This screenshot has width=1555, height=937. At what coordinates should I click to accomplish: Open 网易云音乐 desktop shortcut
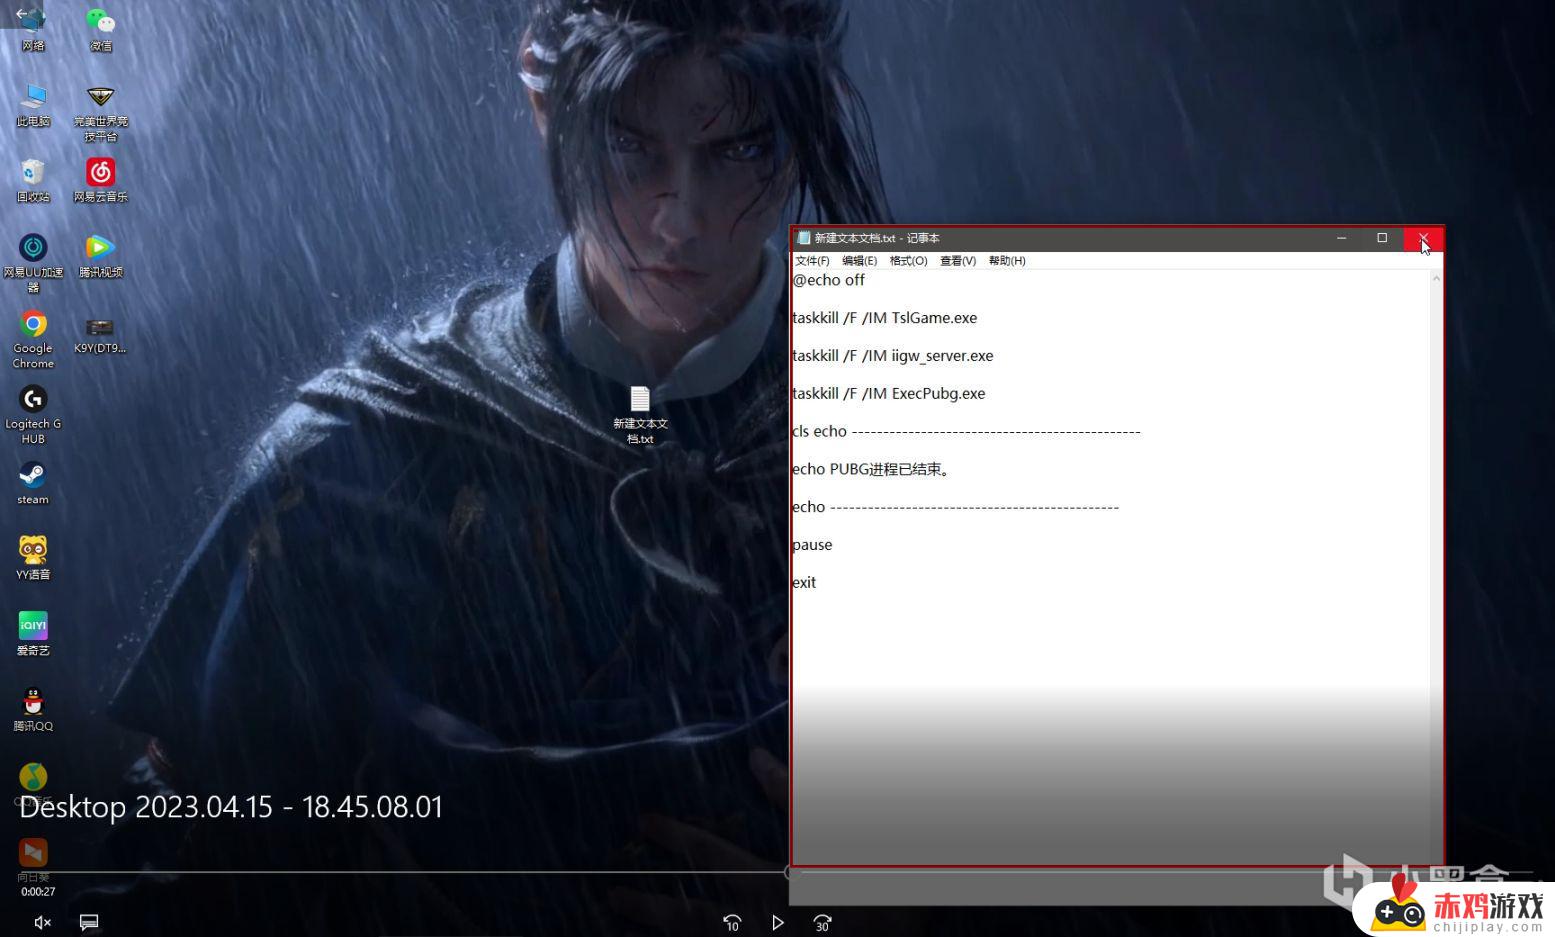click(100, 180)
